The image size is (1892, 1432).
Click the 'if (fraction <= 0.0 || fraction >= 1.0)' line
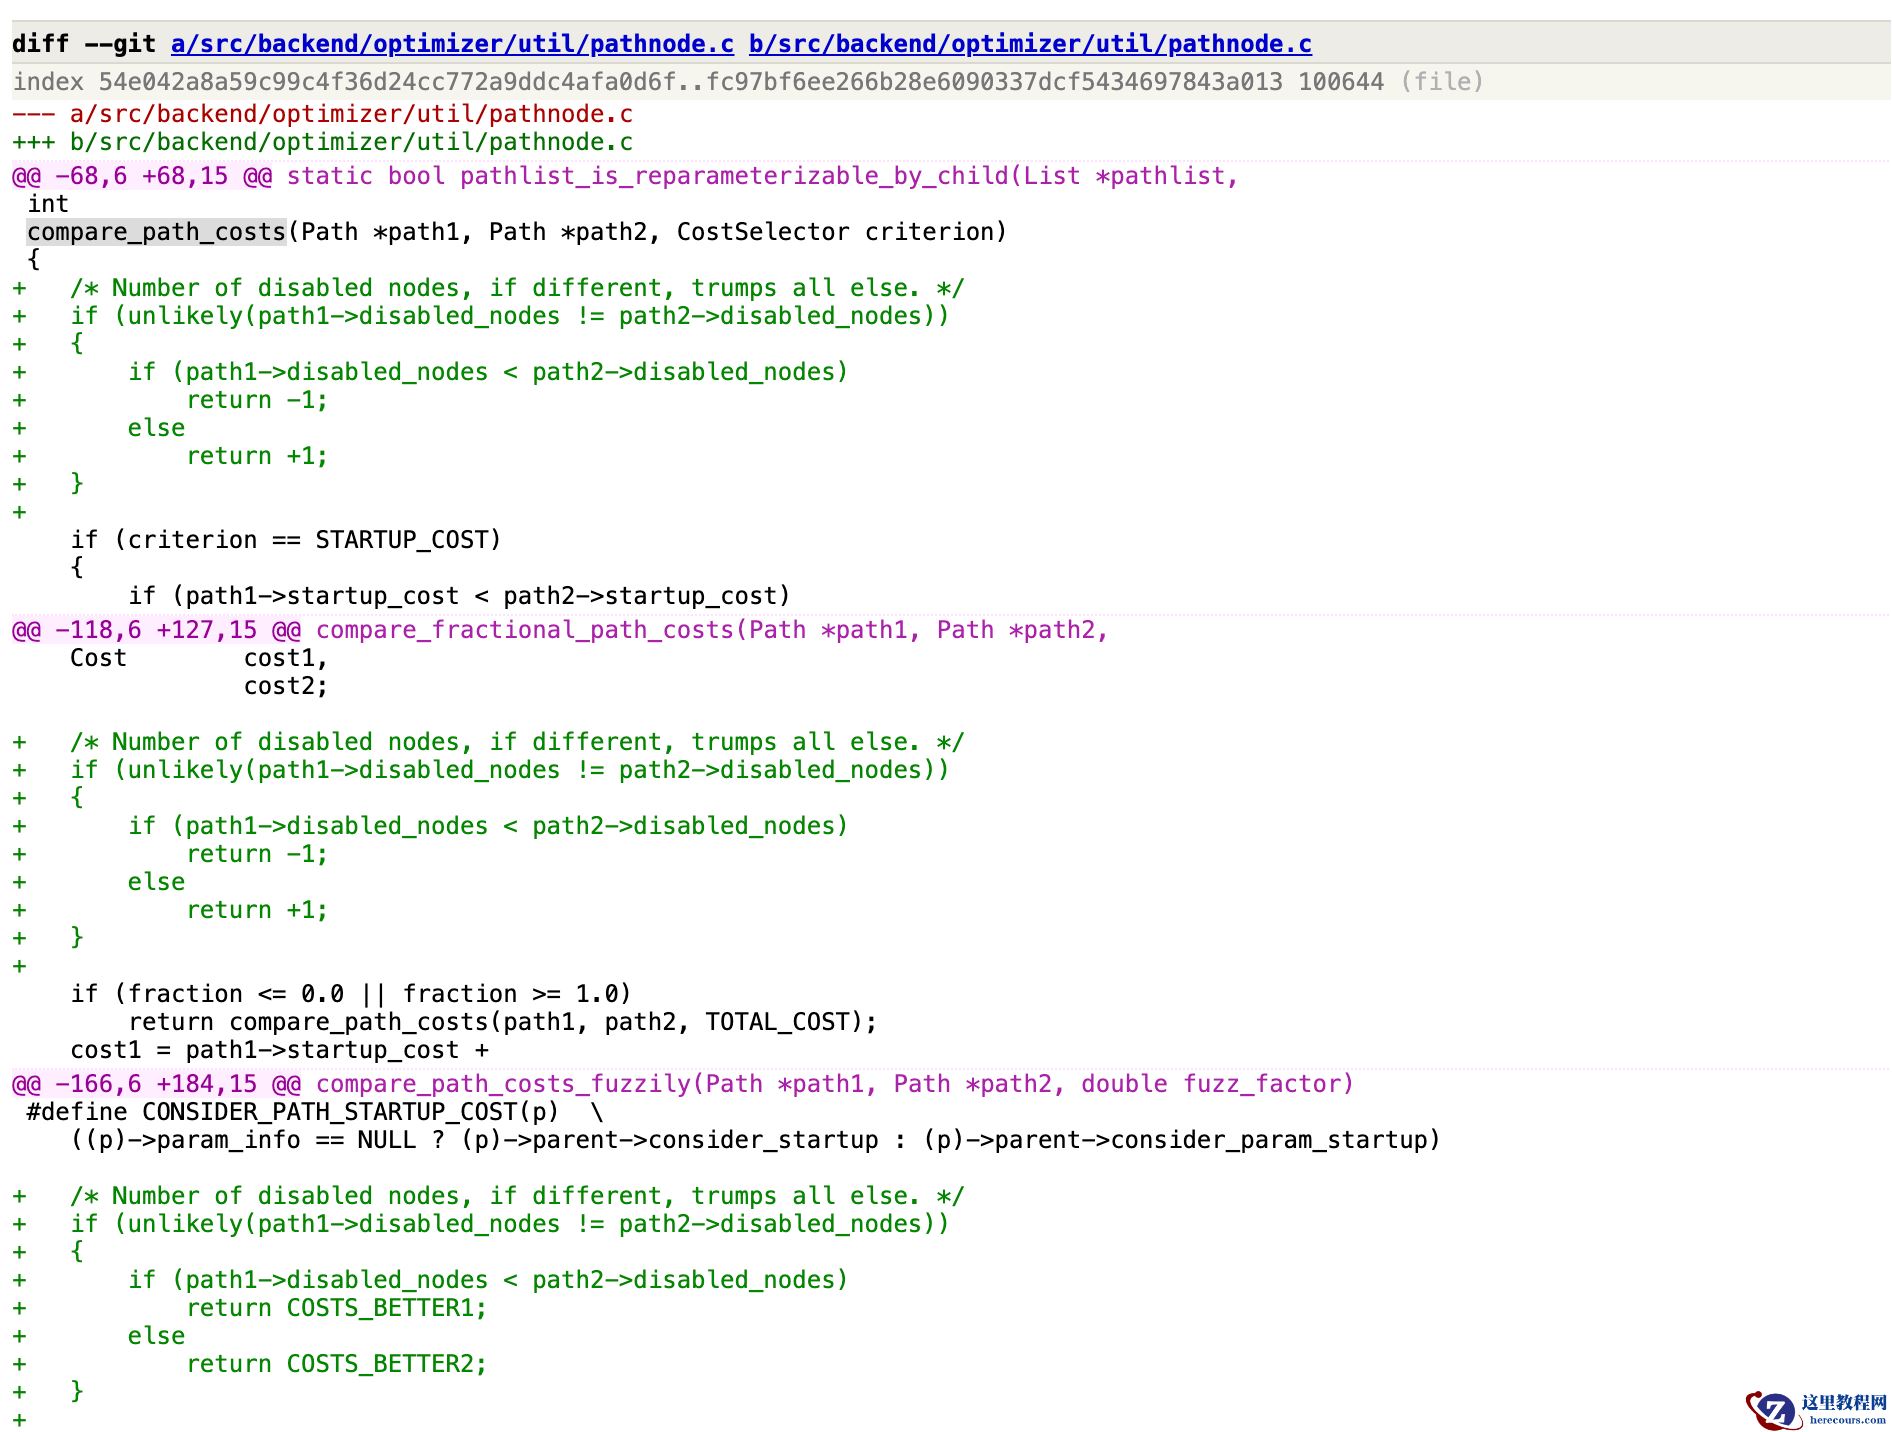(351, 994)
